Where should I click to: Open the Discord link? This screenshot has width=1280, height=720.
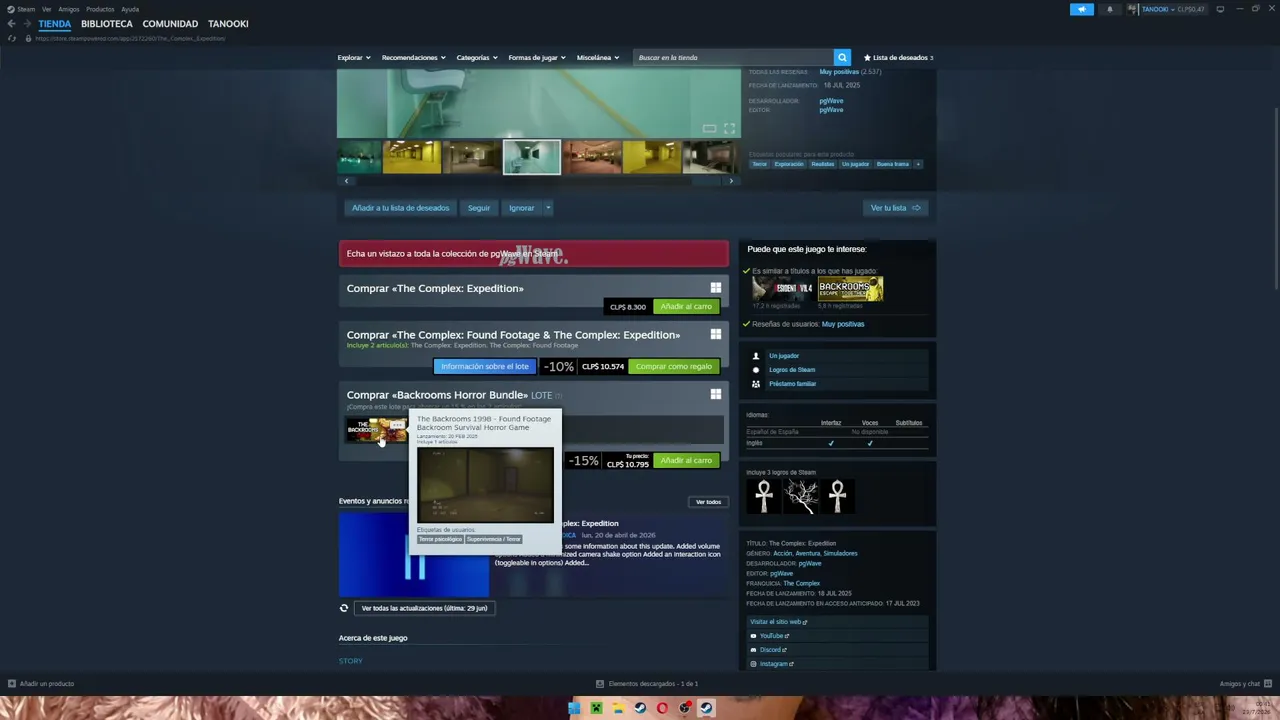(x=770, y=650)
